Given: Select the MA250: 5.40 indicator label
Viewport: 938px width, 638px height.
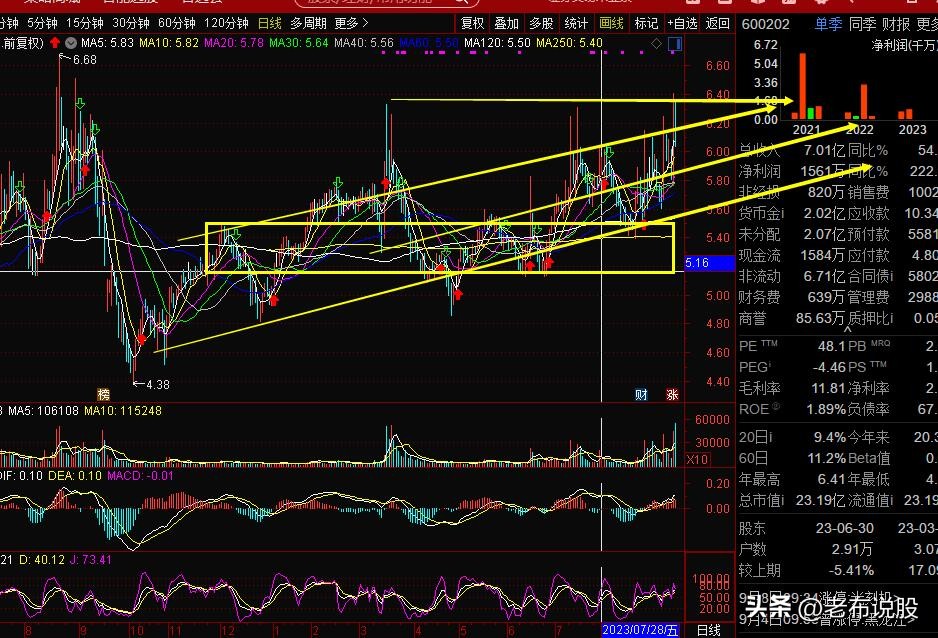Looking at the screenshot, I should [x=570, y=43].
